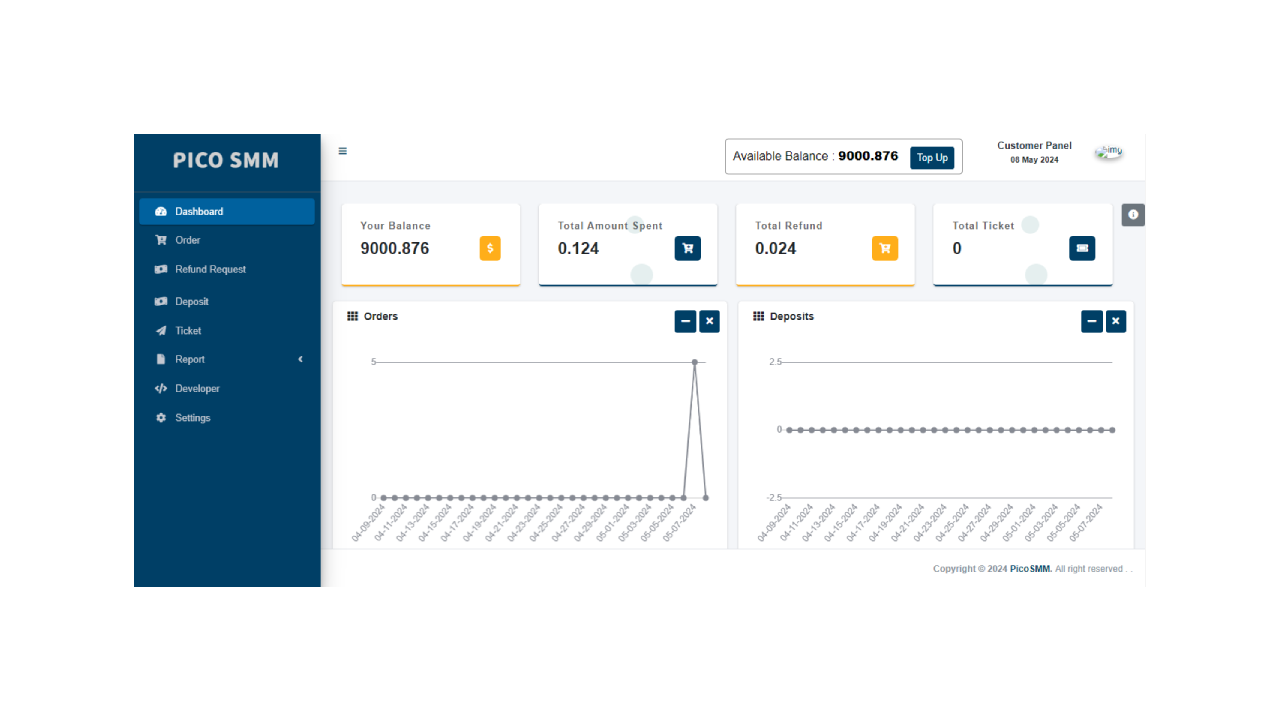The image size is (1280, 720).
Task: Click the 08 May 2024 date in header
Action: click(1034, 160)
